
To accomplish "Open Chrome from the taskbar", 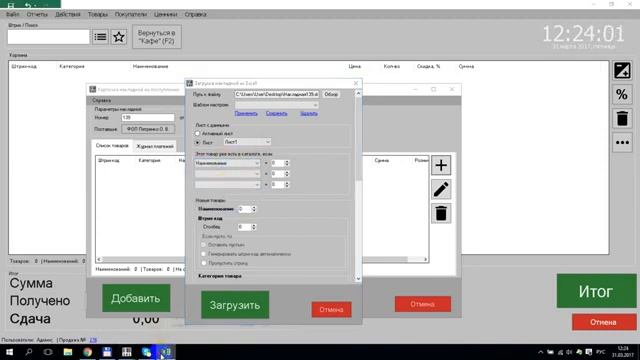I will point(87,352).
